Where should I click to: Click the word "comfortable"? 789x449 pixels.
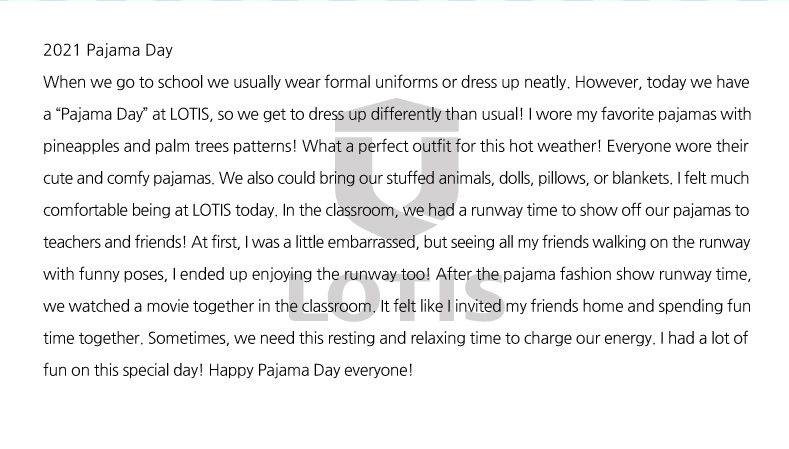click(85, 210)
